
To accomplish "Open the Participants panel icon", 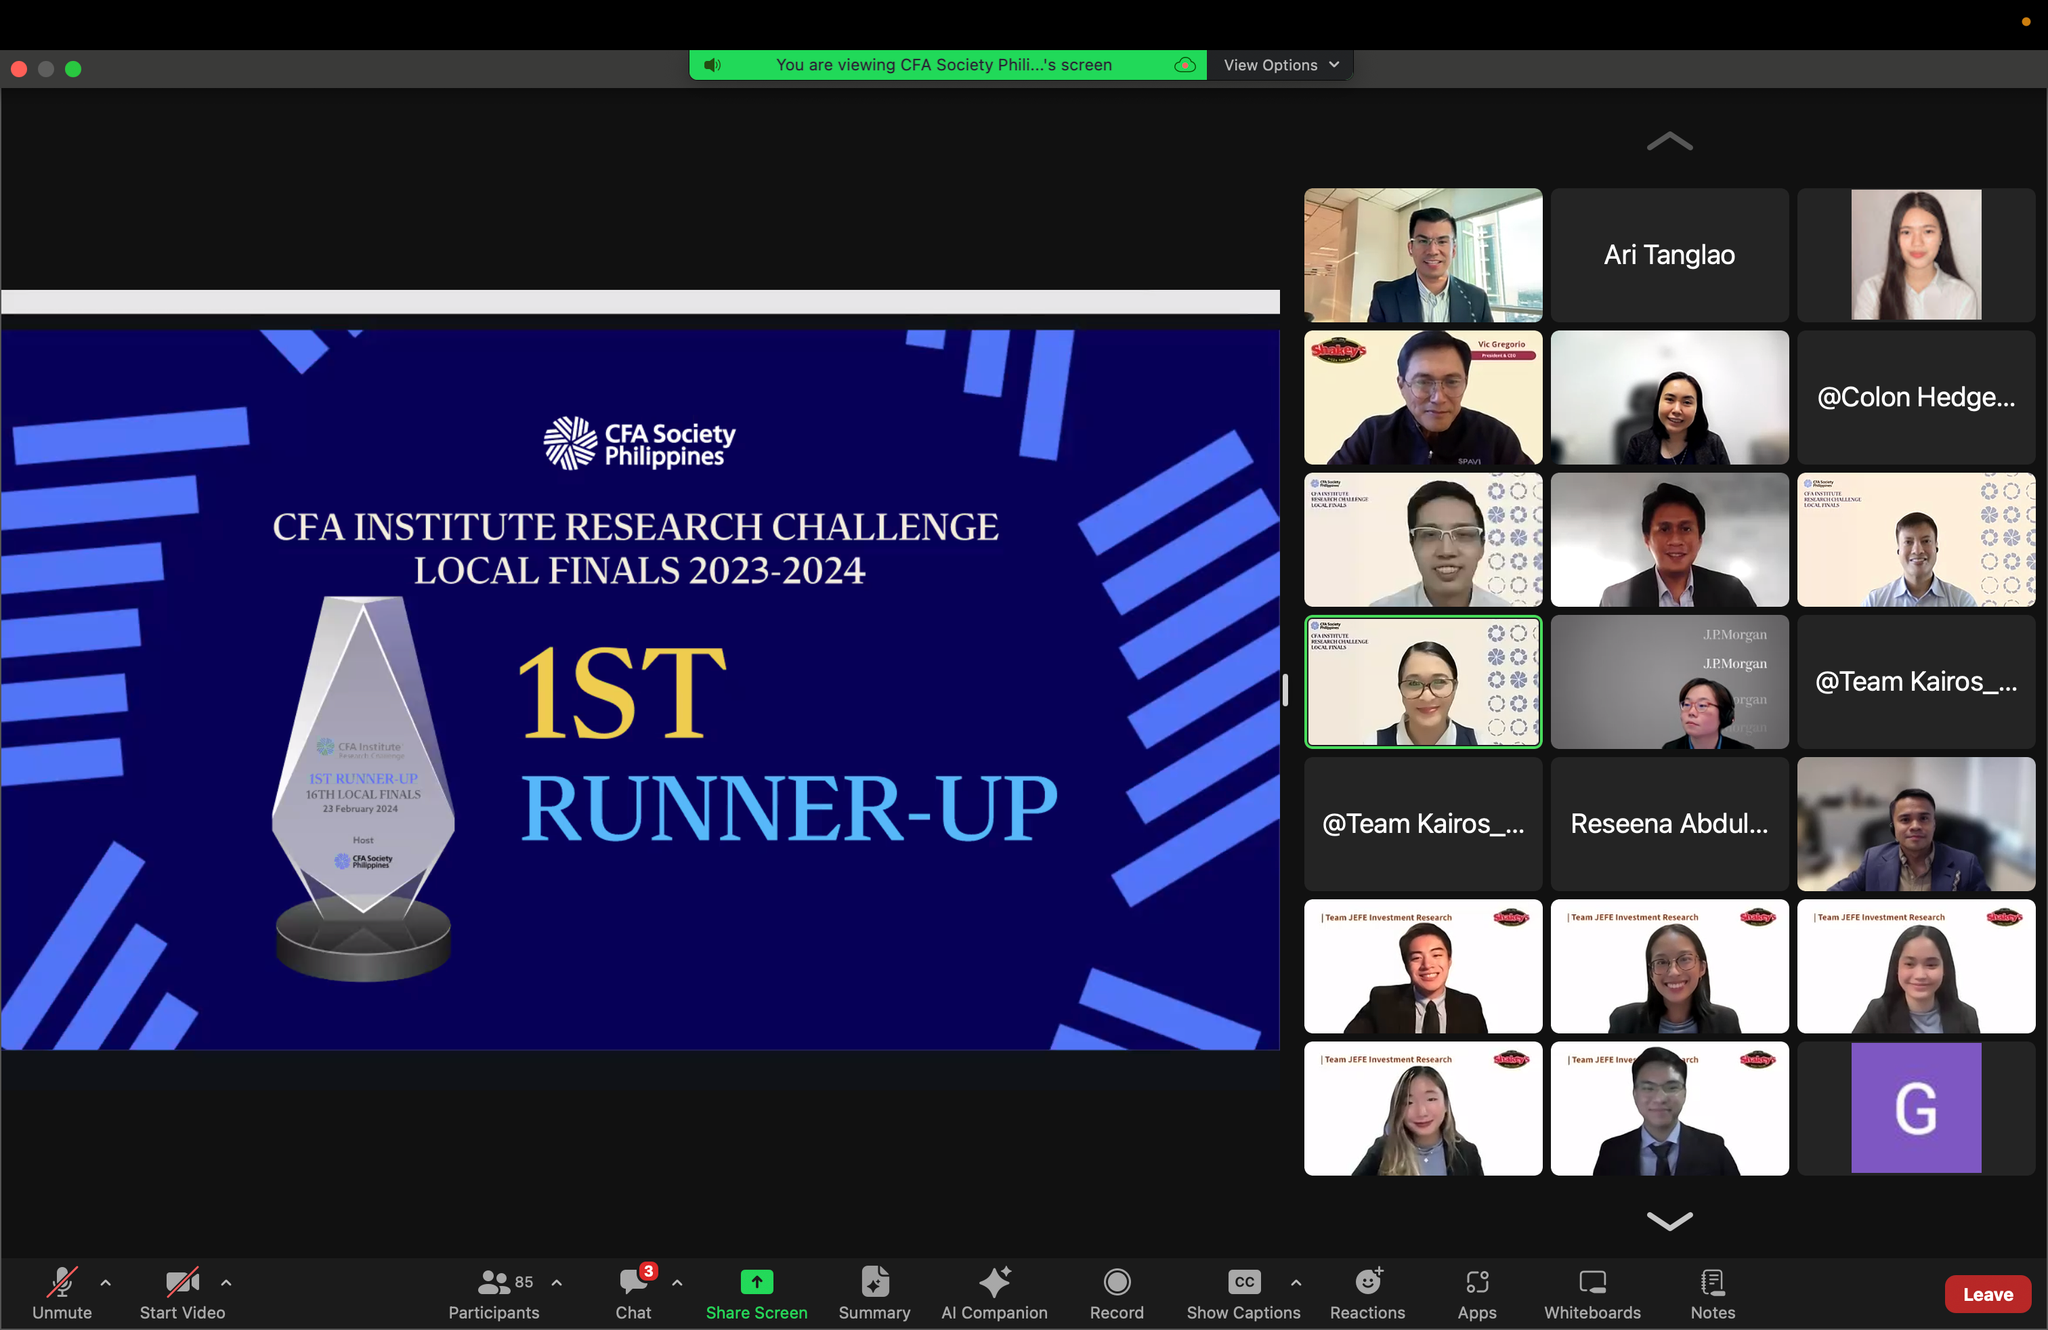I will pos(493,1283).
